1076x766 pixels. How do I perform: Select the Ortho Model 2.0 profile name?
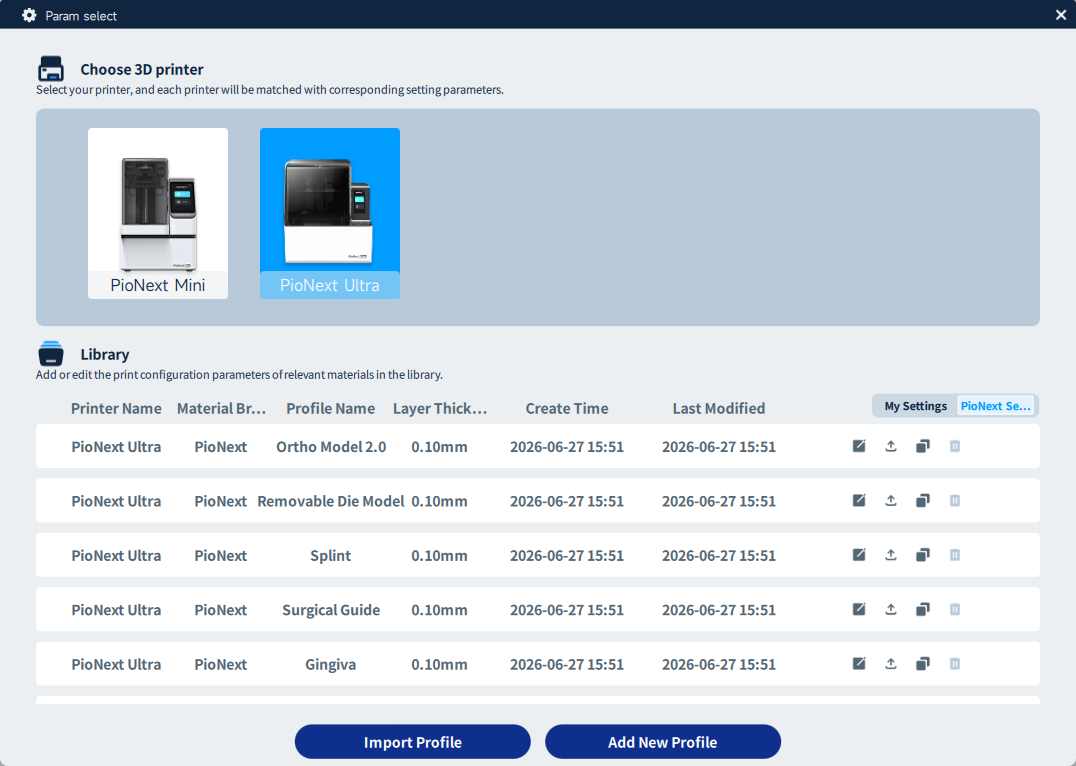point(331,447)
